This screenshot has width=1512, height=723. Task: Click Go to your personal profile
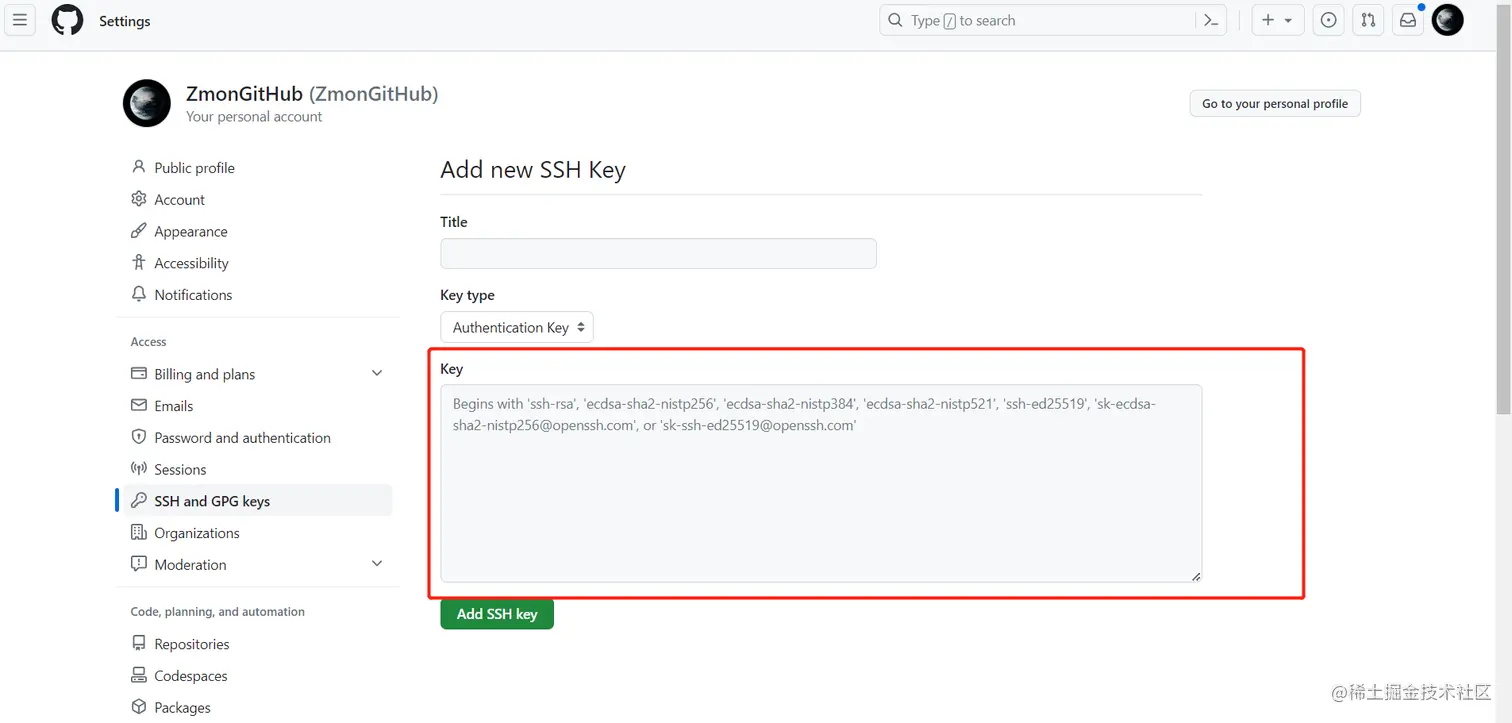(1275, 103)
